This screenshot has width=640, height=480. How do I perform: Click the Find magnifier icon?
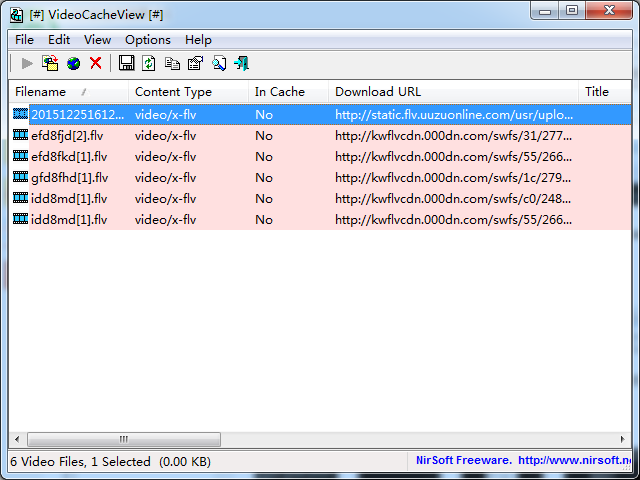point(218,64)
